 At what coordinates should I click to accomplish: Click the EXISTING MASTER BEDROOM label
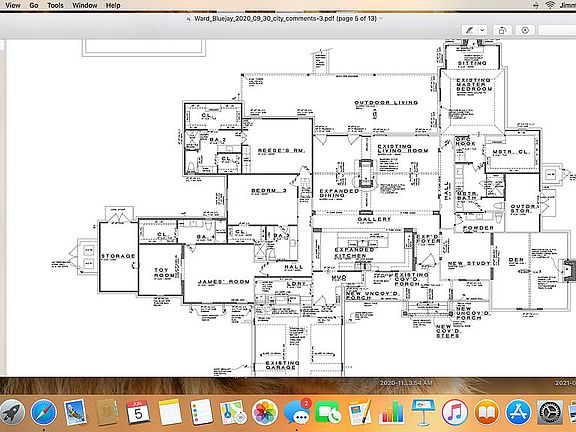point(474,84)
